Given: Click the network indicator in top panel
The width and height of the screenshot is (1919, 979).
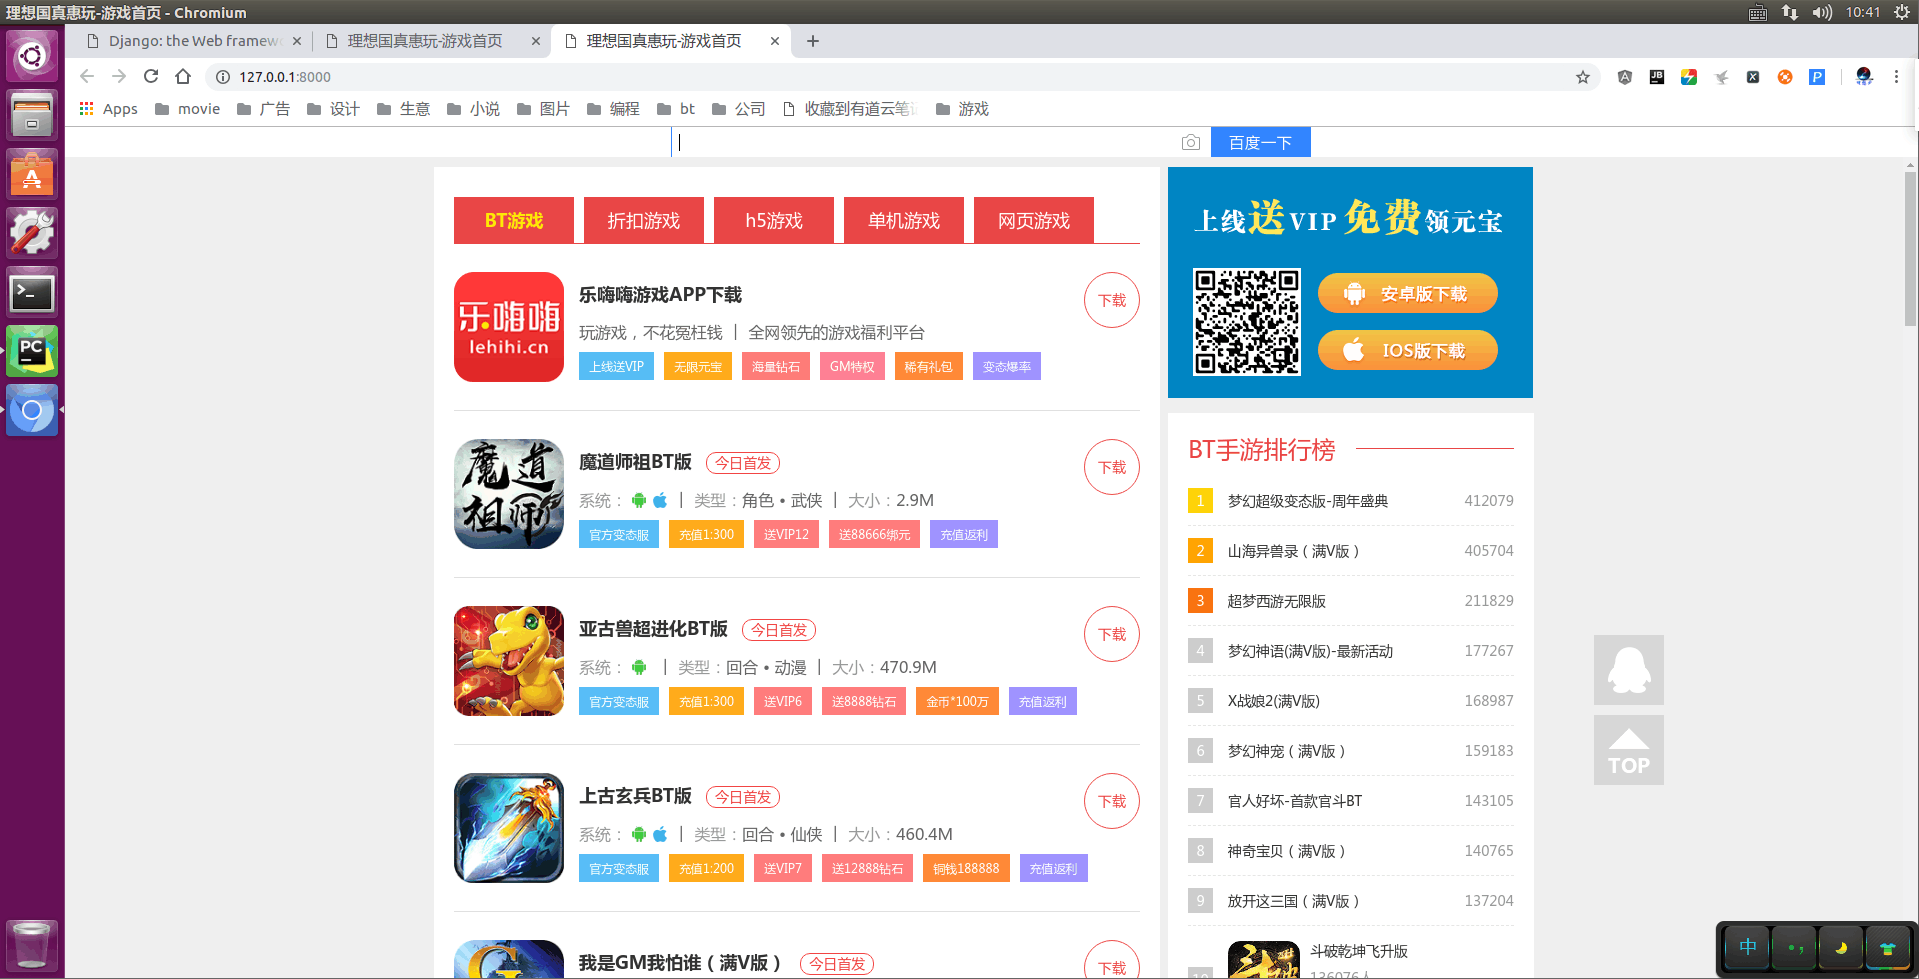Looking at the screenshot, I should point(1790,12).
